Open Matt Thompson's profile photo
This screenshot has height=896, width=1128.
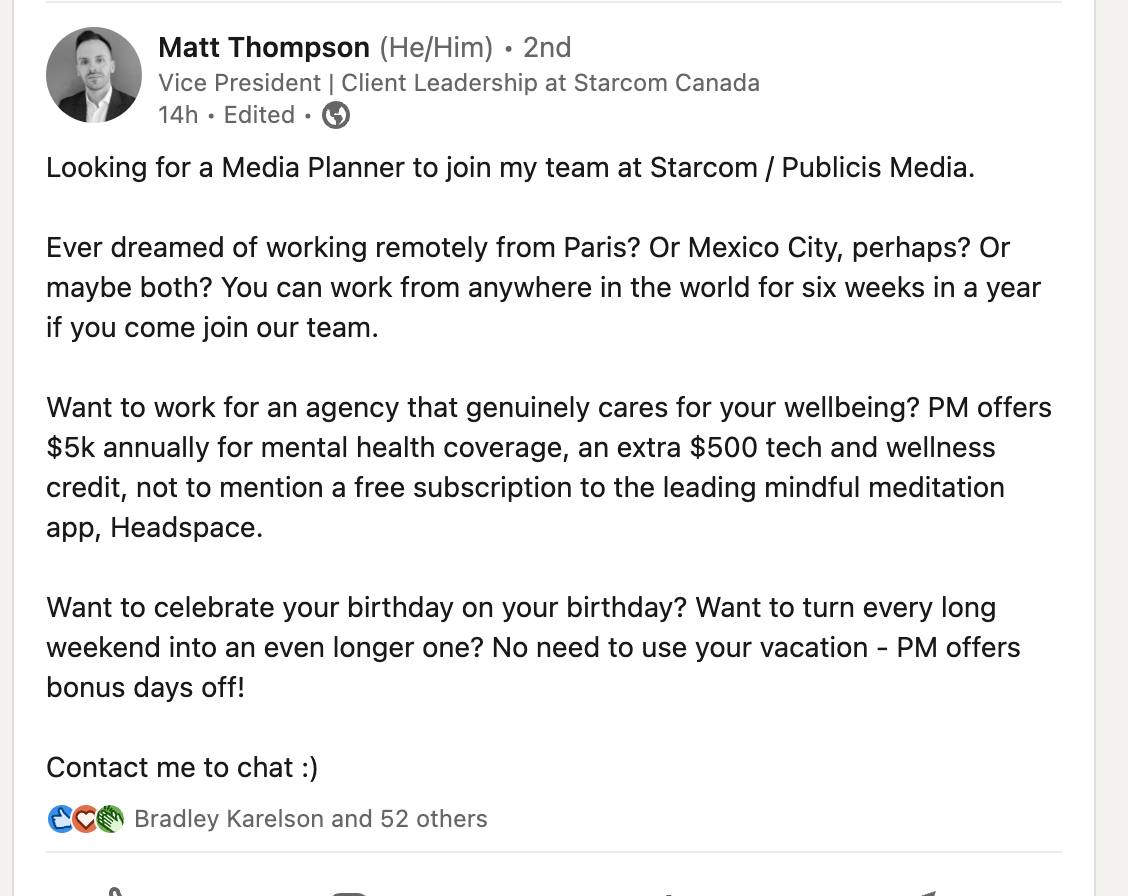[x=94, y=75]
